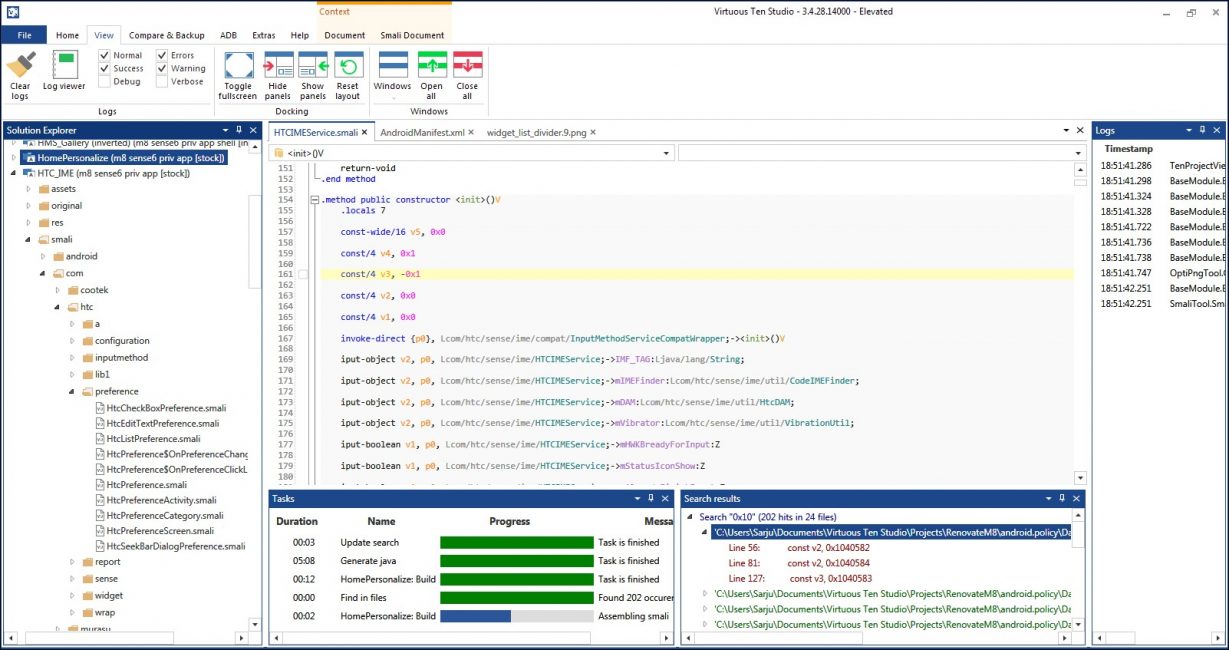Click the Duration column header in Tasks
Screen dimensions: 1229x650
[x=297, y=521]
